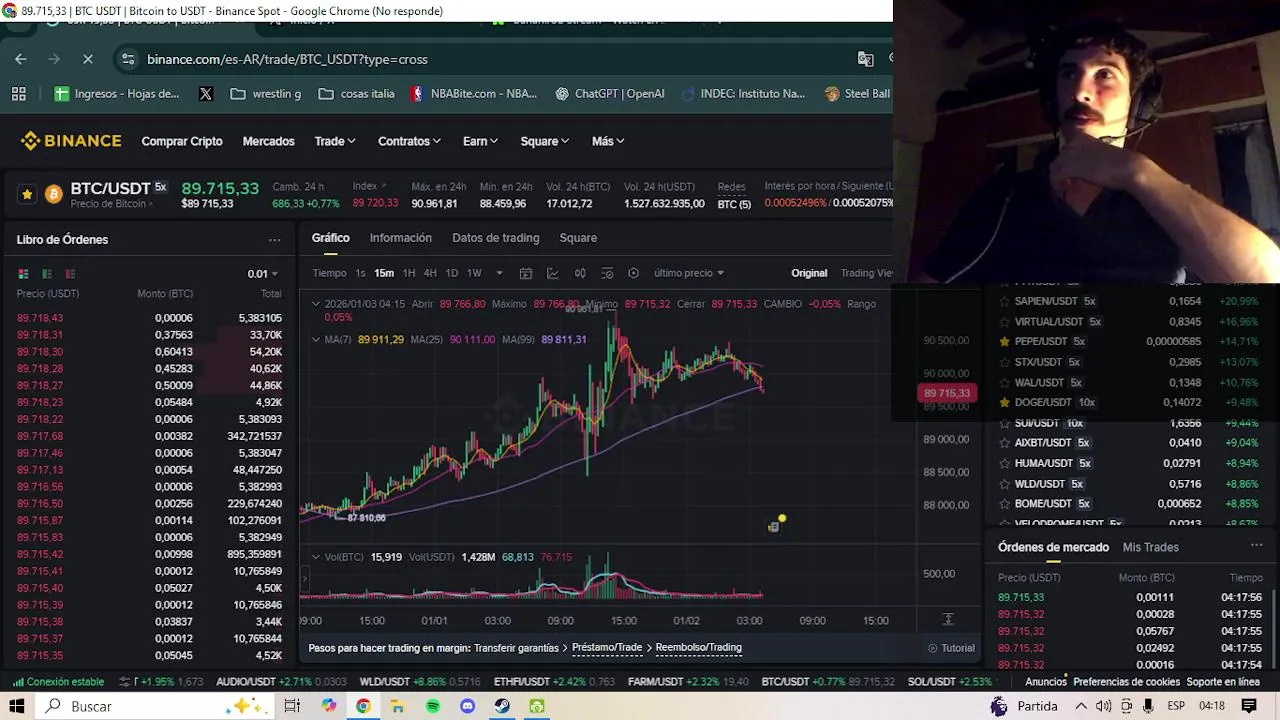Open the Square dropdown in top navigation
The width and height of the screenshot is (1280, 720).
point(544,141)
